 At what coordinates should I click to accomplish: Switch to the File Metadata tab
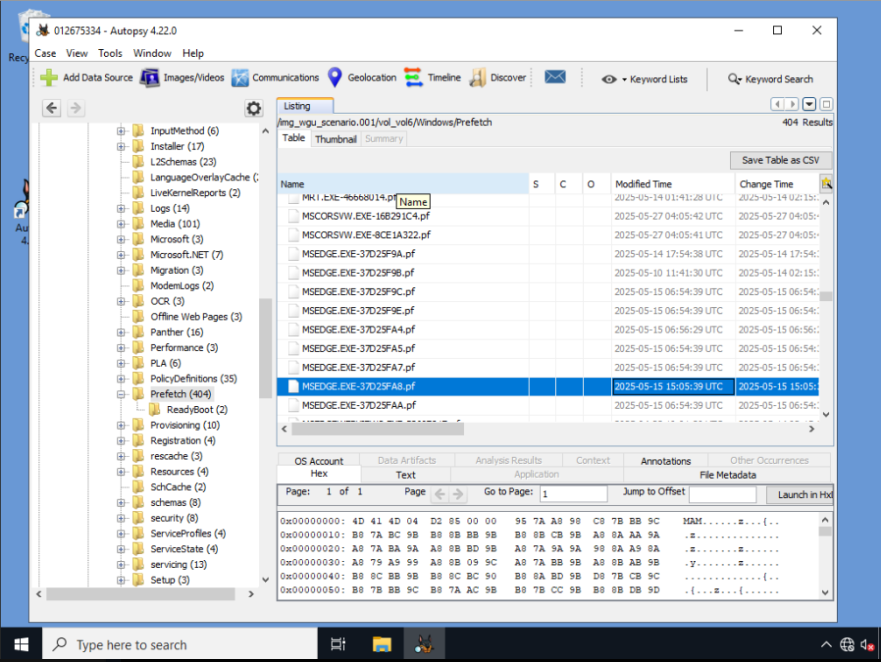coord(728,475)
